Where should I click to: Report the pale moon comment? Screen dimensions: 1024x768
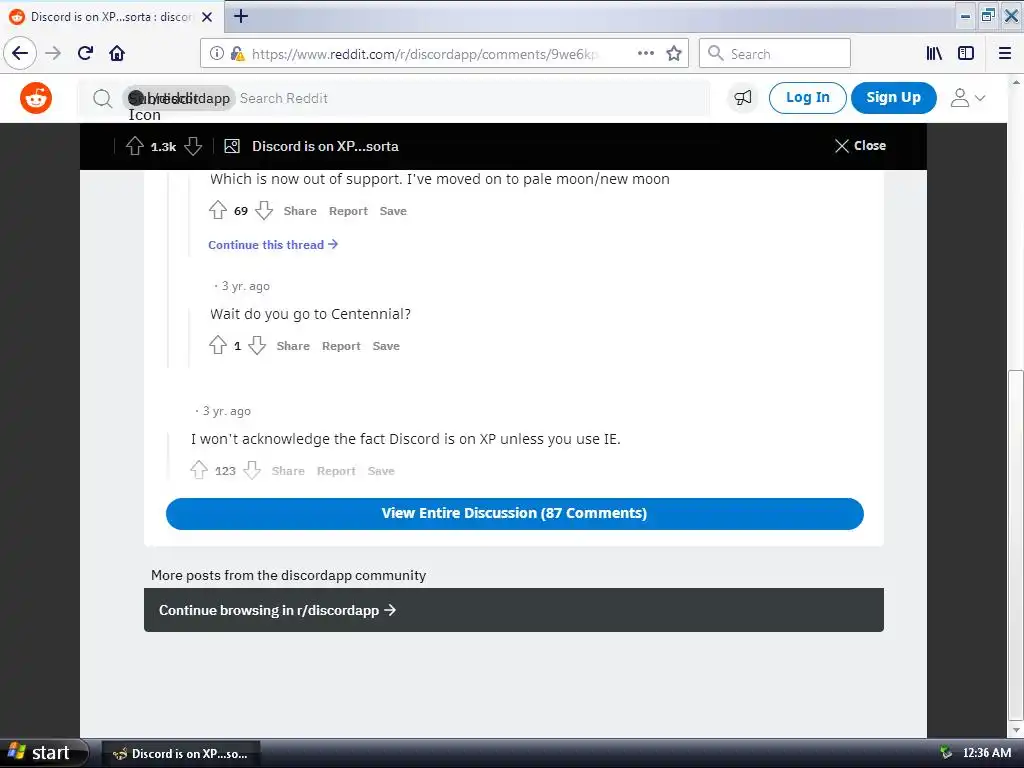tap(348, 211)
